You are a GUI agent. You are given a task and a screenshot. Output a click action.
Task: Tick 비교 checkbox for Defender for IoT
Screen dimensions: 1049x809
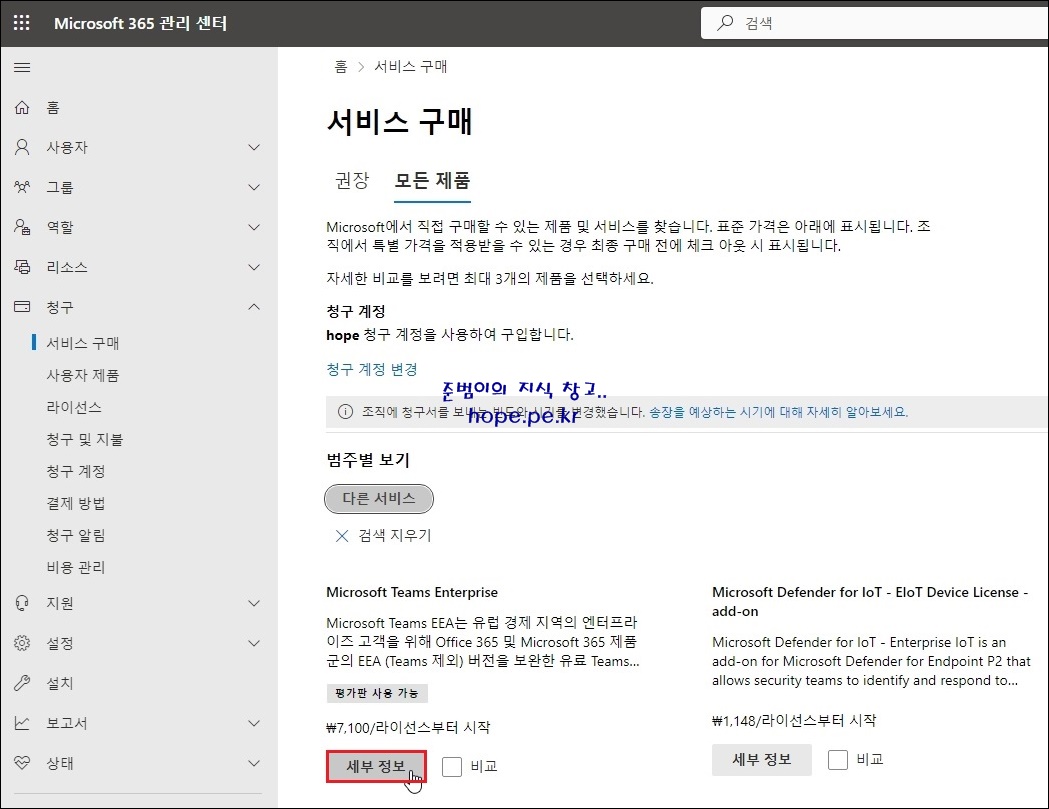(x=838, y=759)
